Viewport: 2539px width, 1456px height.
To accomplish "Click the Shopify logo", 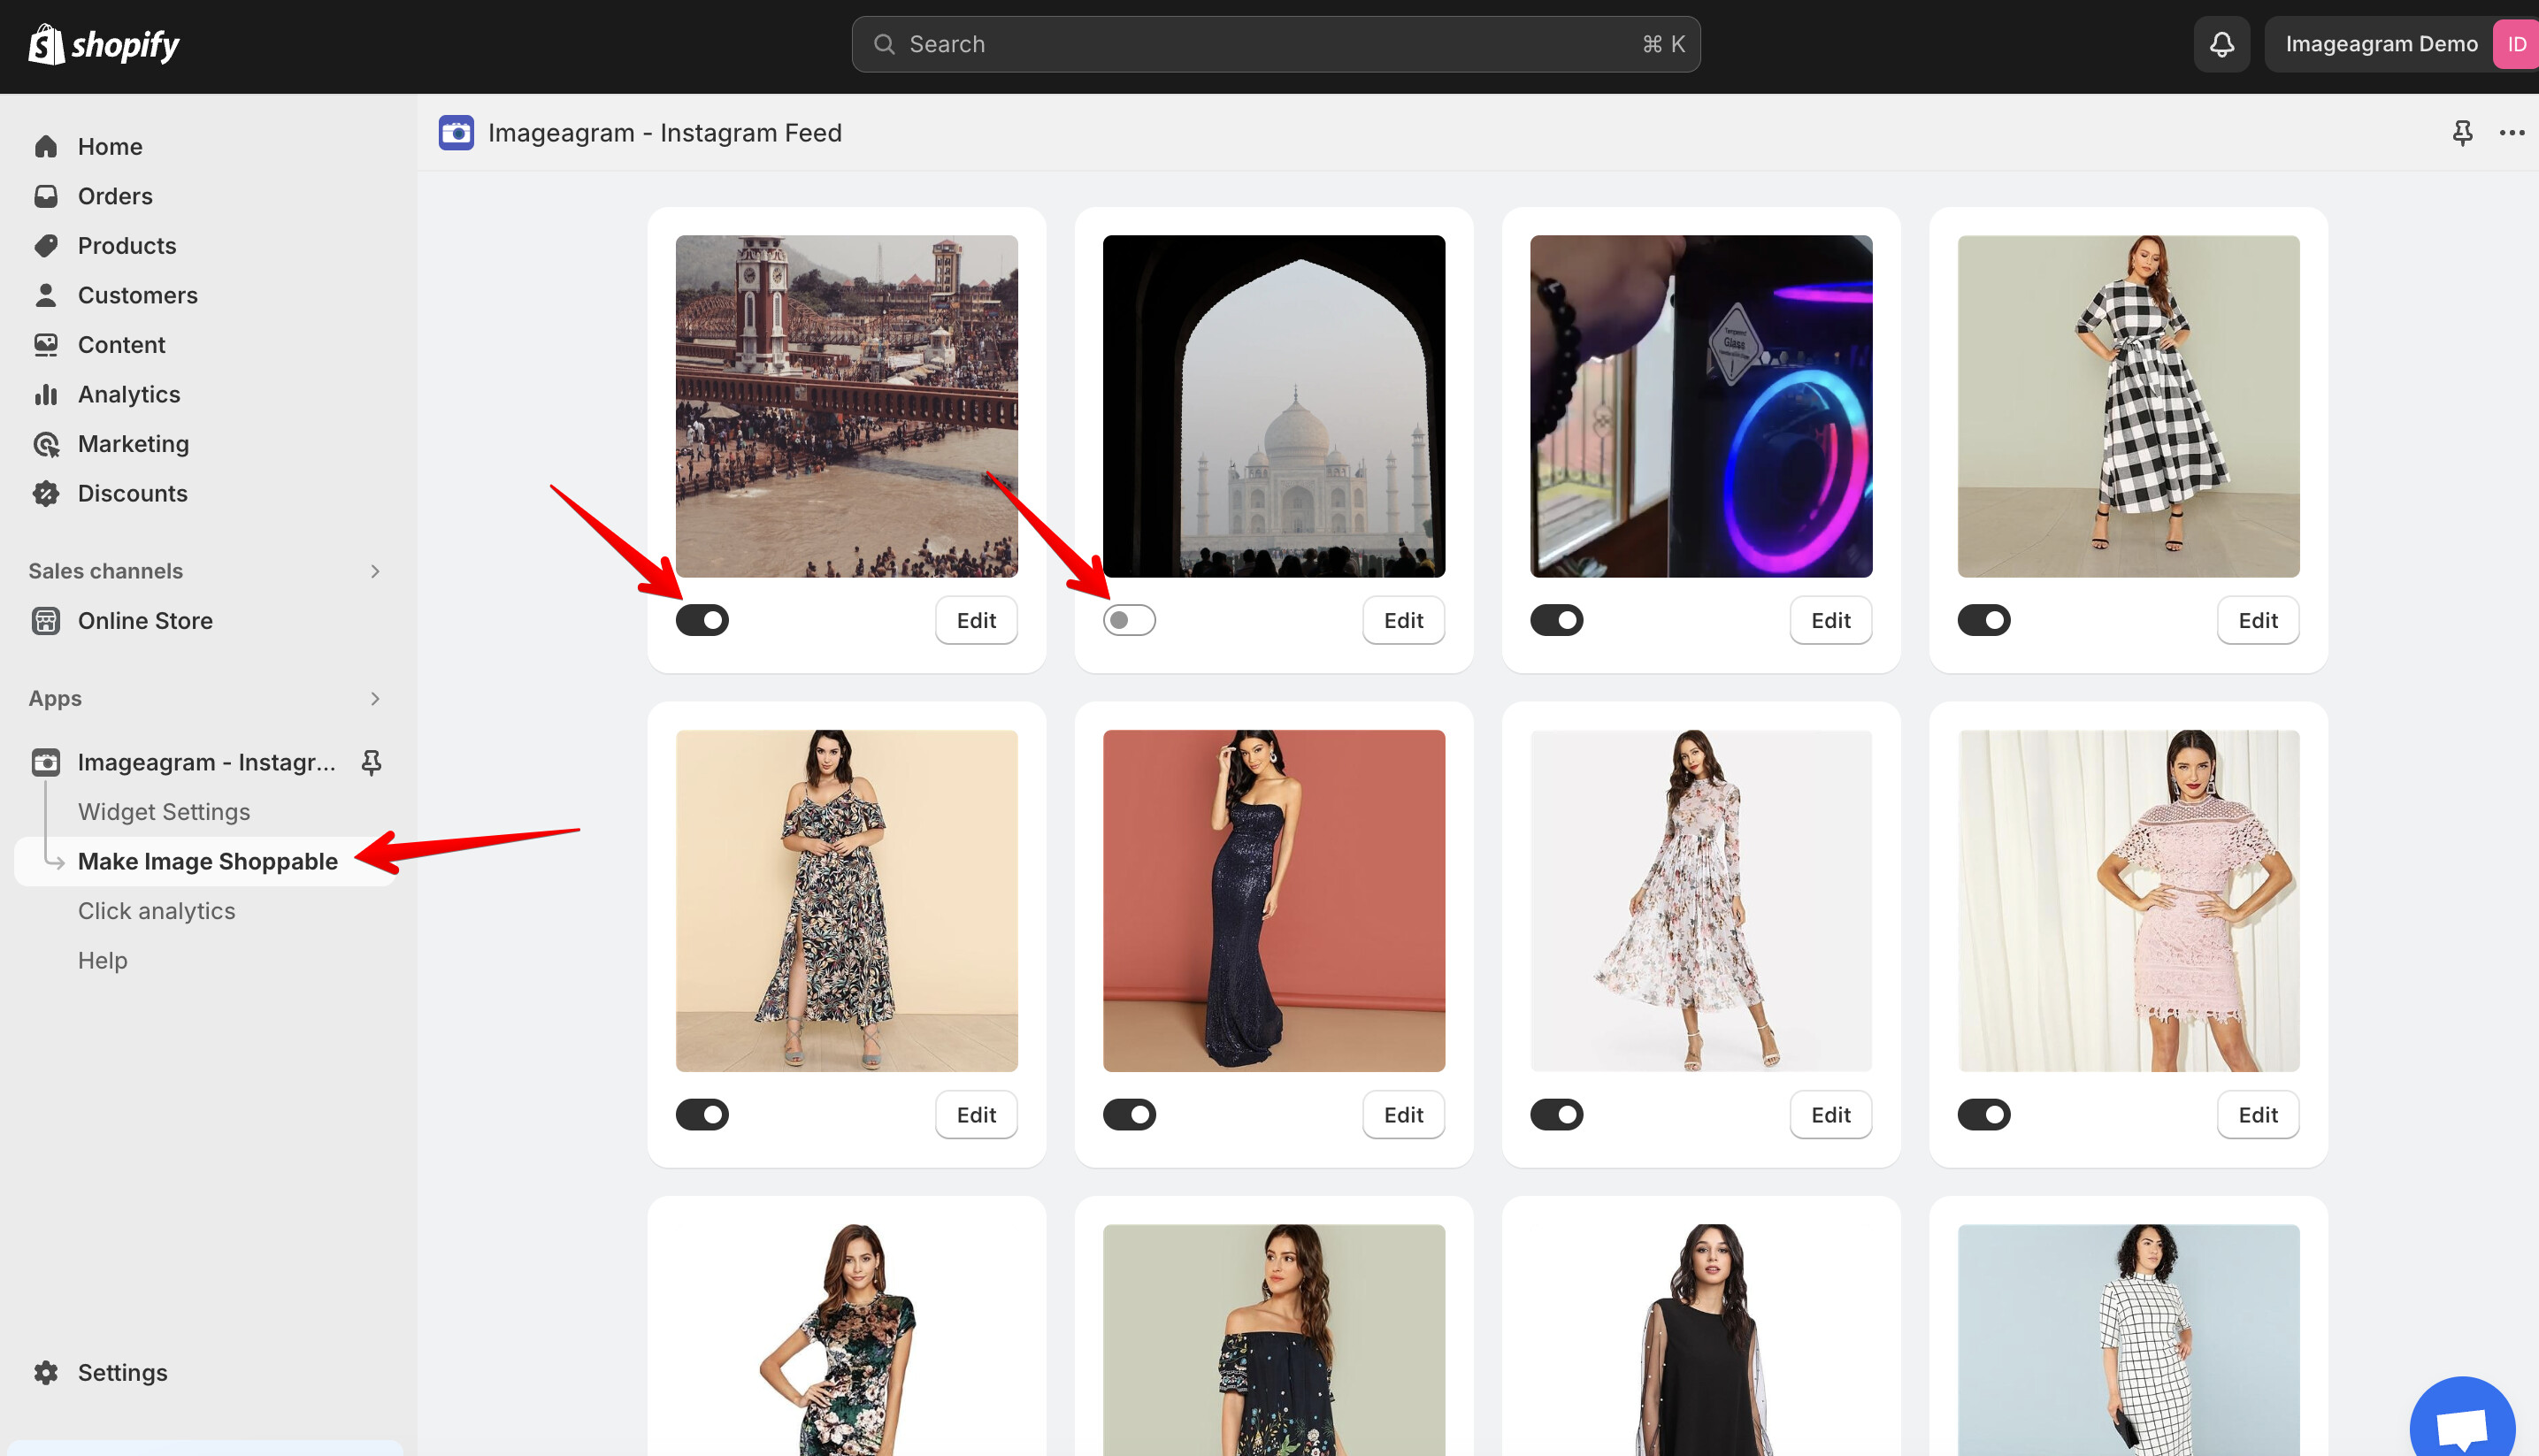I will (x=104, y=44).
